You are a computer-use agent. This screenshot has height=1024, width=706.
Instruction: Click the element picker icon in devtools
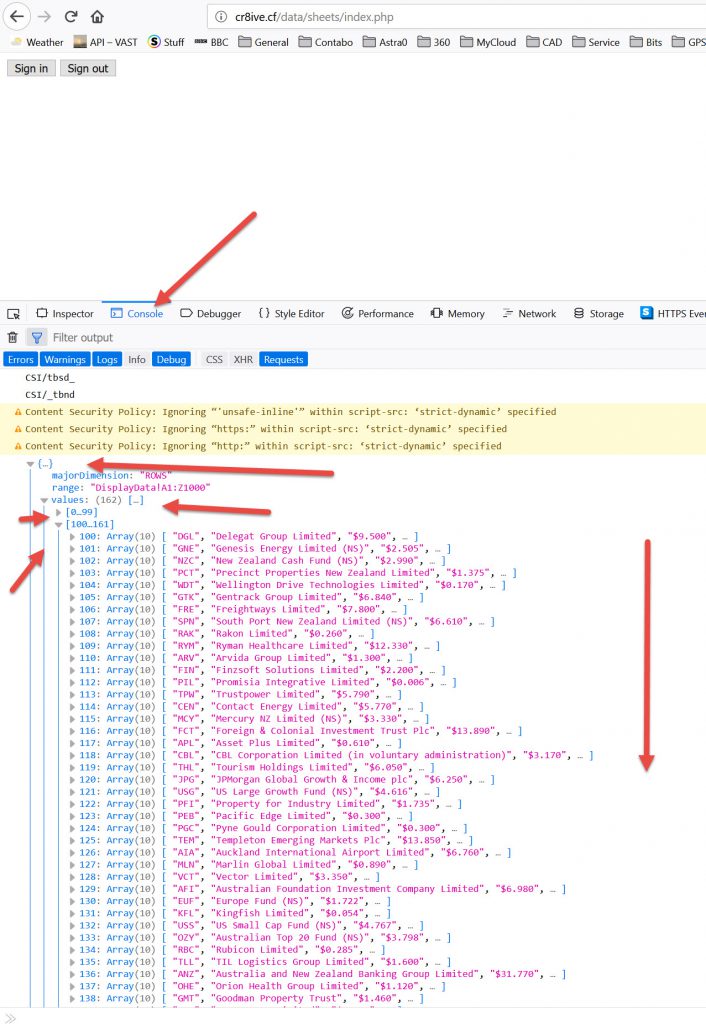click(14, 313)
